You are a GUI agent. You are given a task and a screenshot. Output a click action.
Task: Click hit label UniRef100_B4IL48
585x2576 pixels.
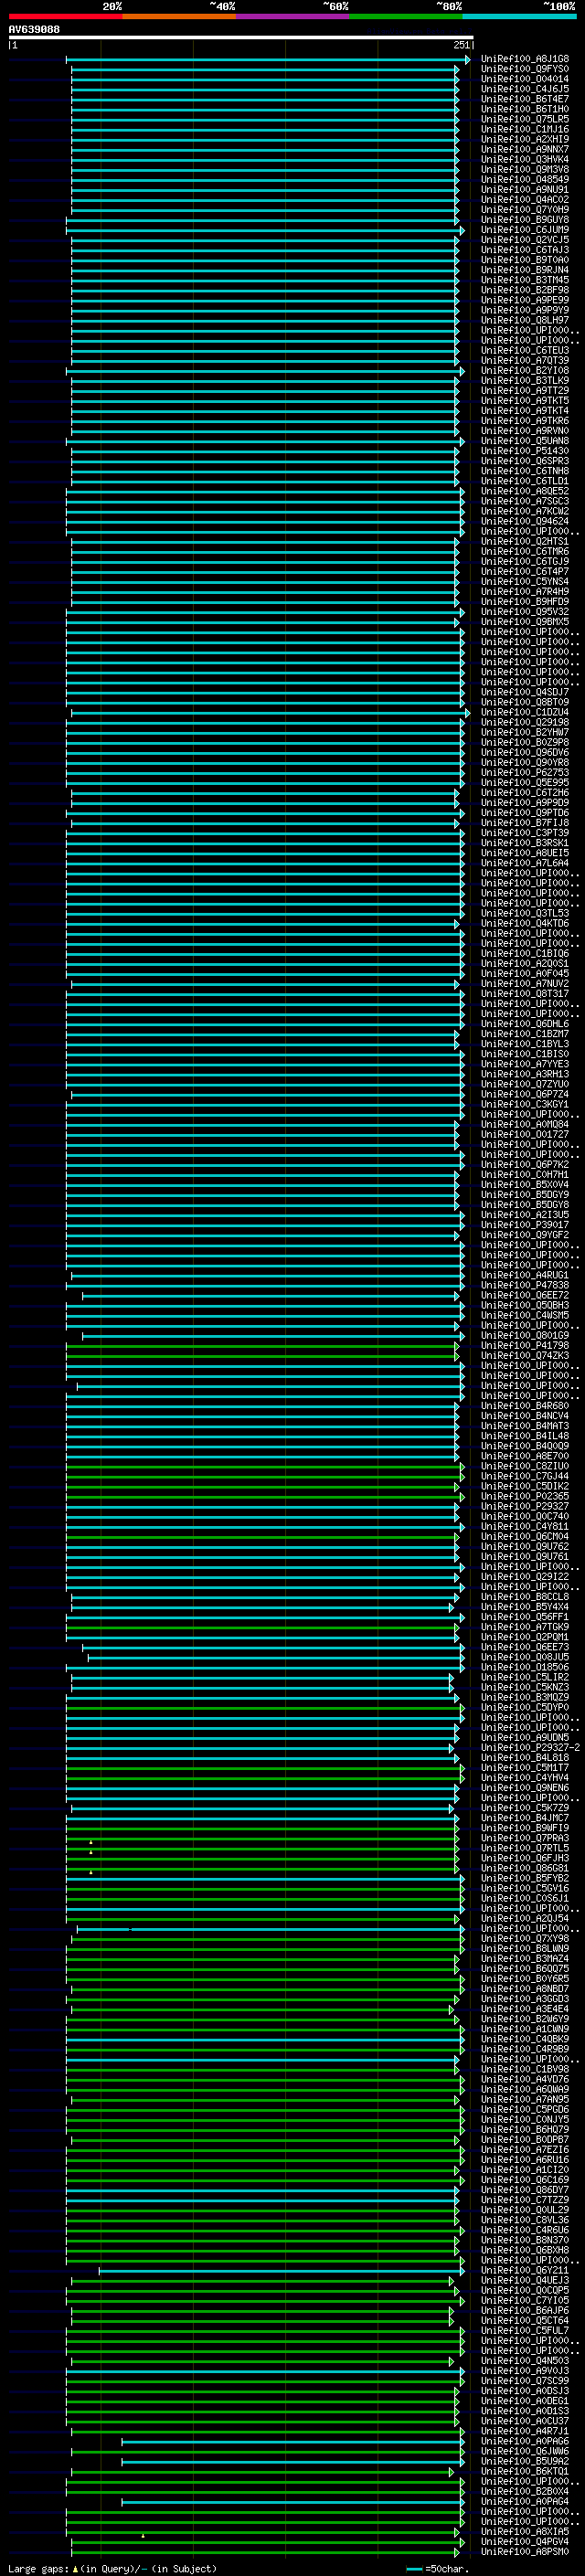(x=525, y=1436)
